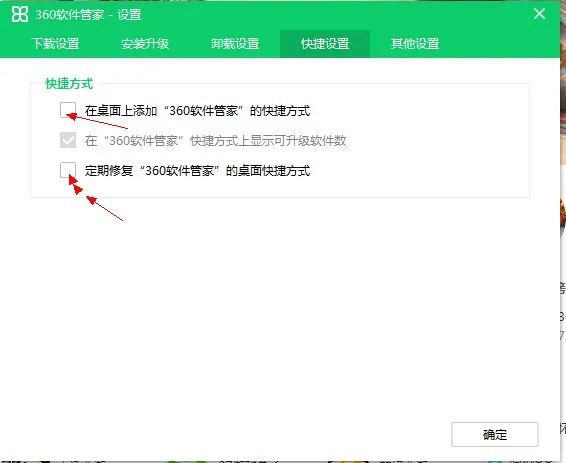
Task: Open the 其他设置 tab
Action: coord(415,44)
